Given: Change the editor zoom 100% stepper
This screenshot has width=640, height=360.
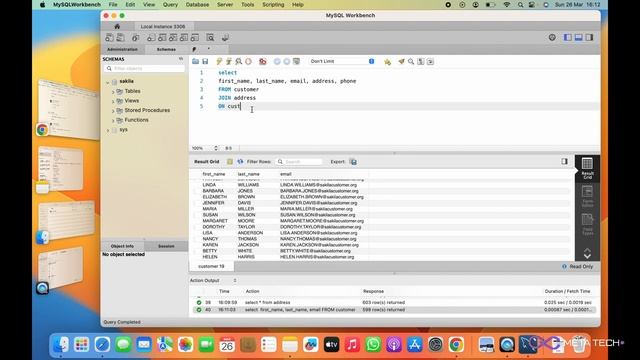Looking at the screenshot, I should 216,148.
